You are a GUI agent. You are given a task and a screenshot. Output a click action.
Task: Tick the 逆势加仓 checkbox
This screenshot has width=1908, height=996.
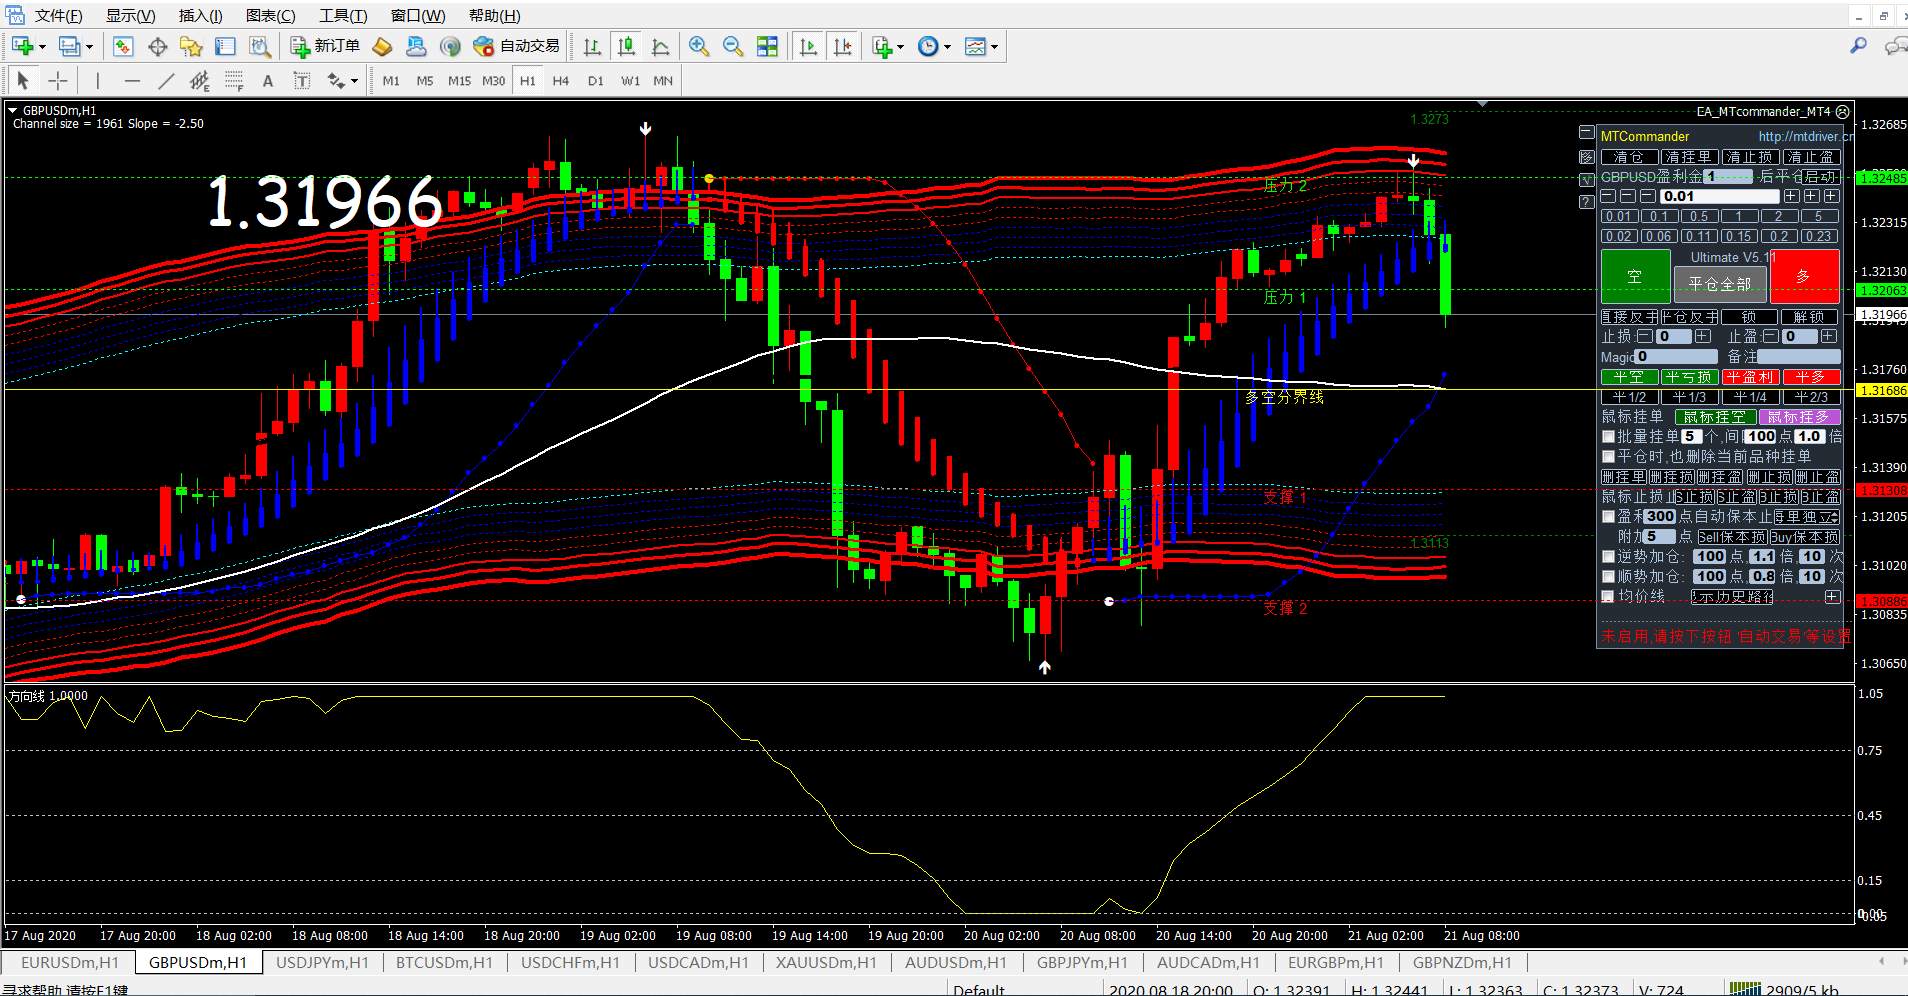point(1608,557)
